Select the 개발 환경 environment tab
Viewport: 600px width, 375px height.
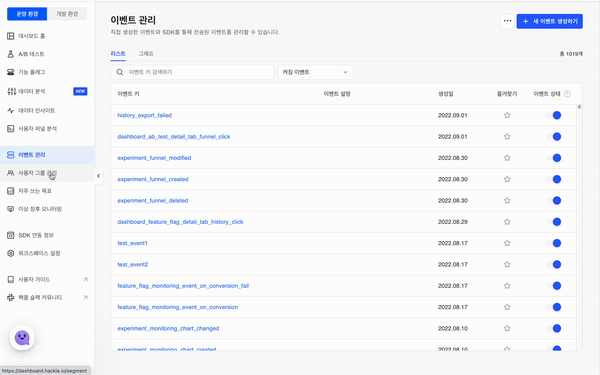click(67, 14)
